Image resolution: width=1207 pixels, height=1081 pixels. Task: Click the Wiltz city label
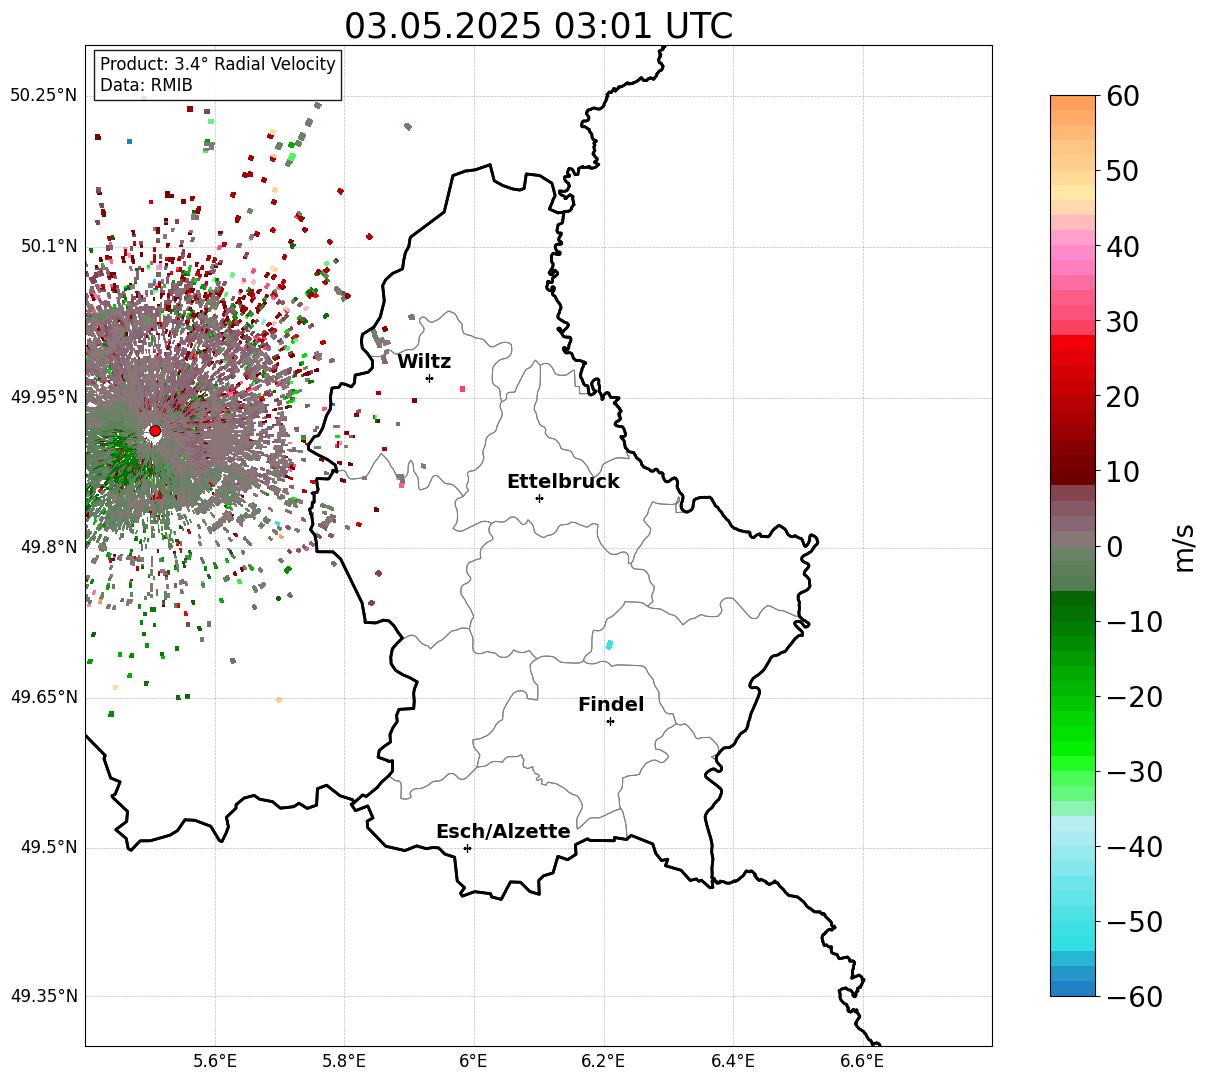pyautogui.click(x=424, y=361)
